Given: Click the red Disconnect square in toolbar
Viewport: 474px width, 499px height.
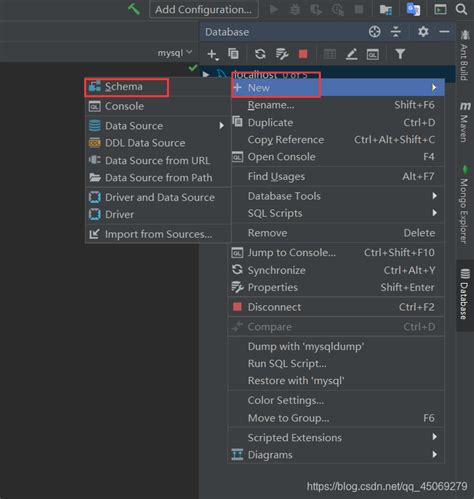Looking at the screenshot, I should [303, 54].
